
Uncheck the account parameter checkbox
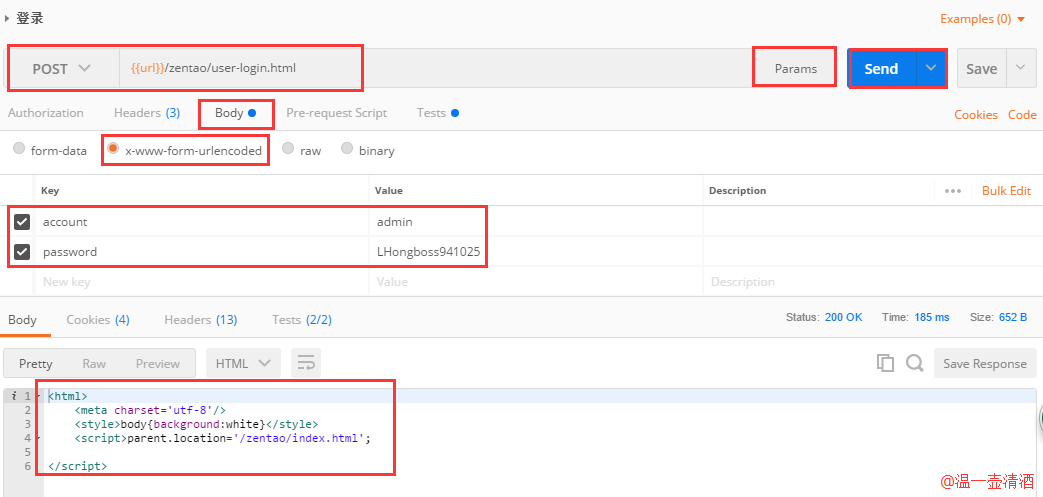coord(22,222)
